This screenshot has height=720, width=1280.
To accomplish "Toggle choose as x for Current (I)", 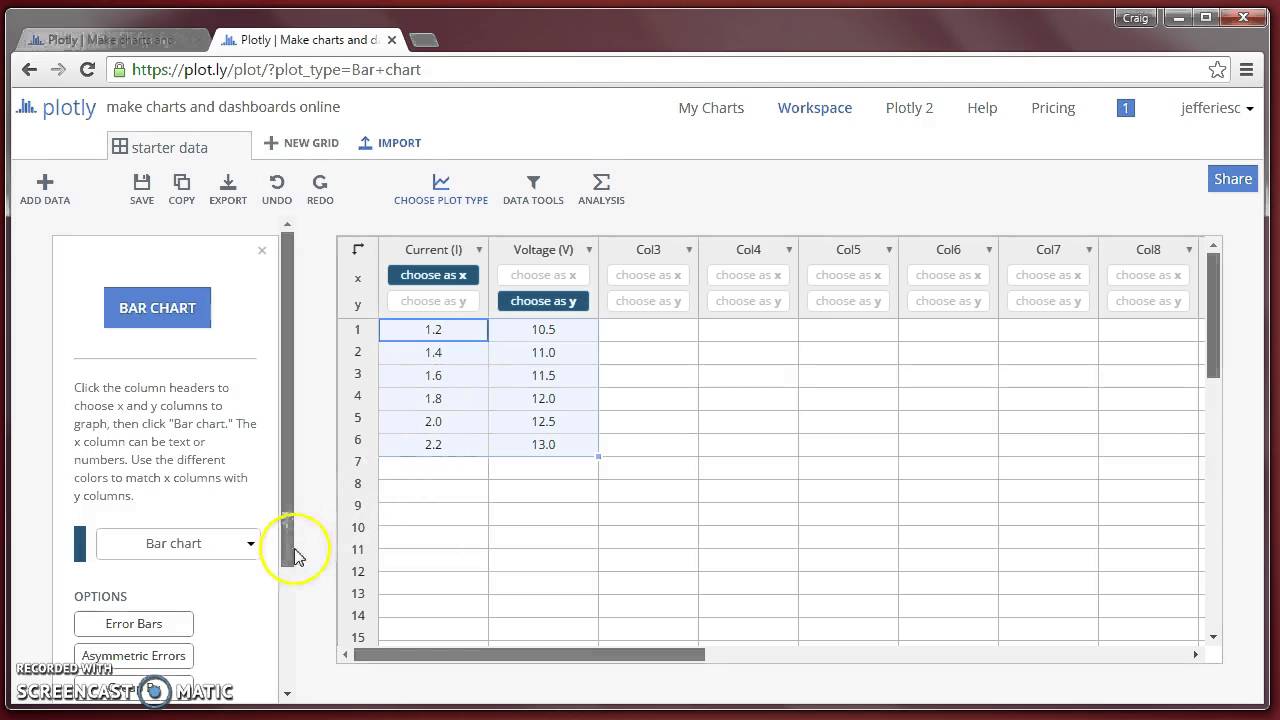I will pos(433,275).
